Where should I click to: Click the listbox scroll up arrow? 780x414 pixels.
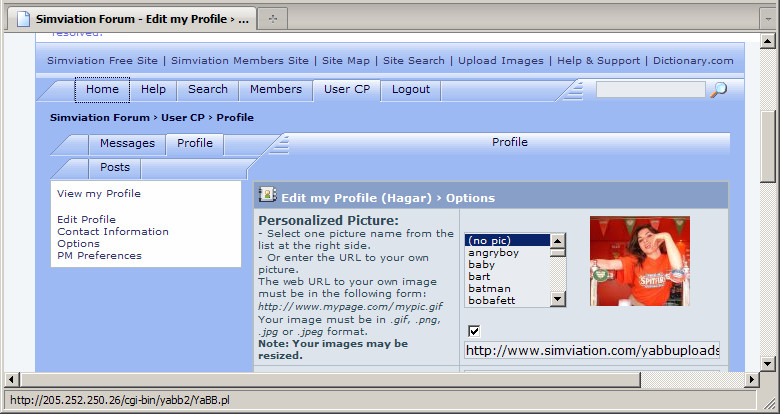click(x=558, y=240)
